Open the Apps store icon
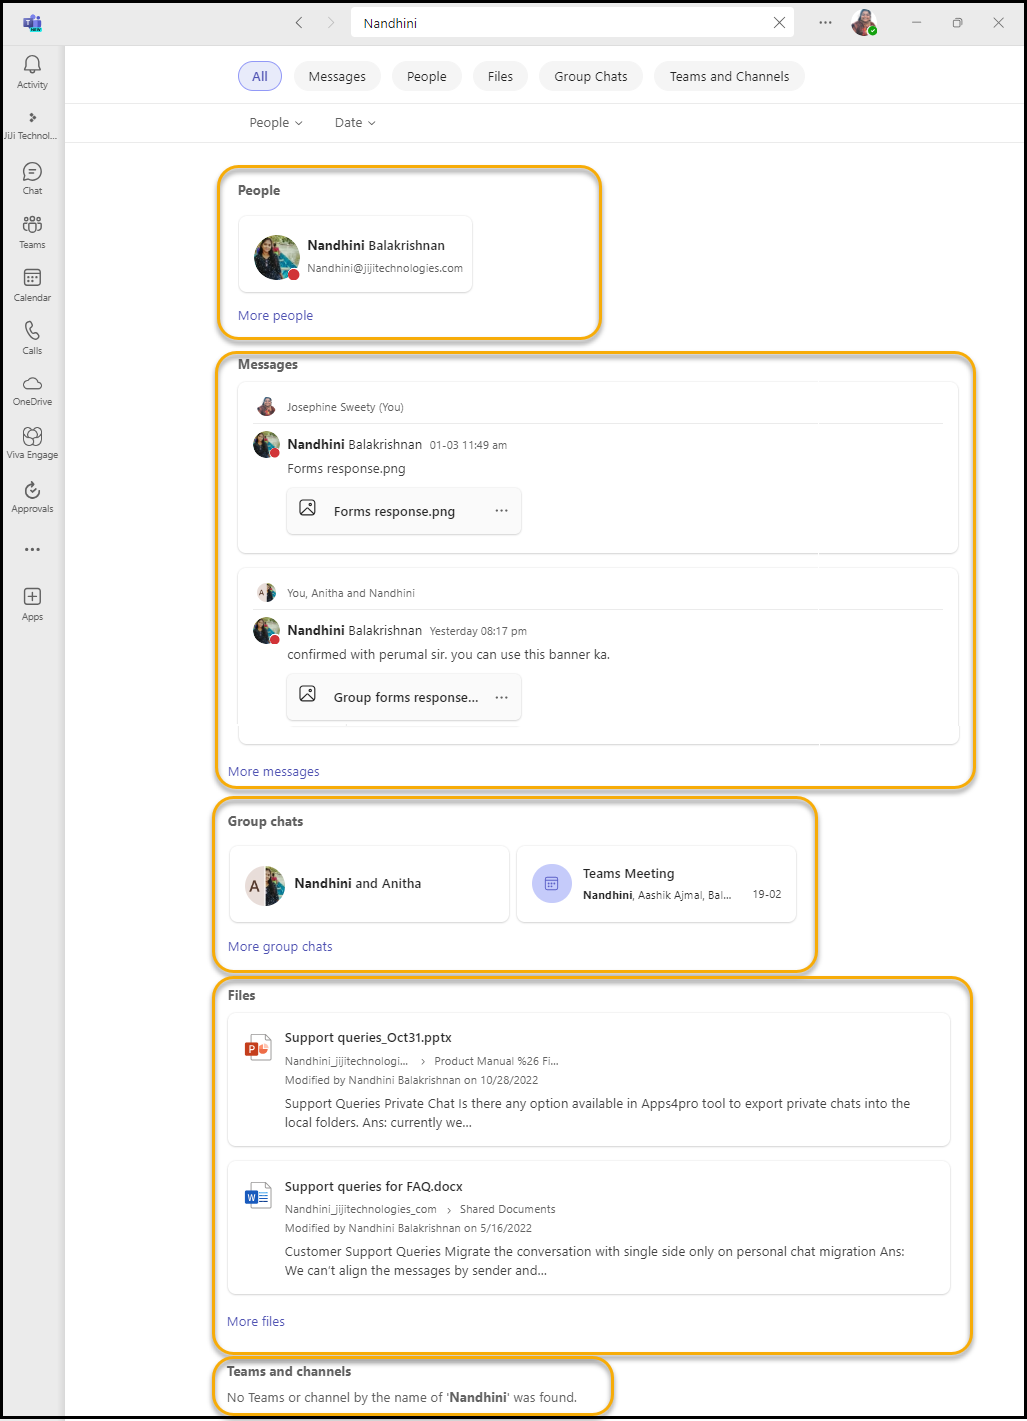 (x=32, y=603)
